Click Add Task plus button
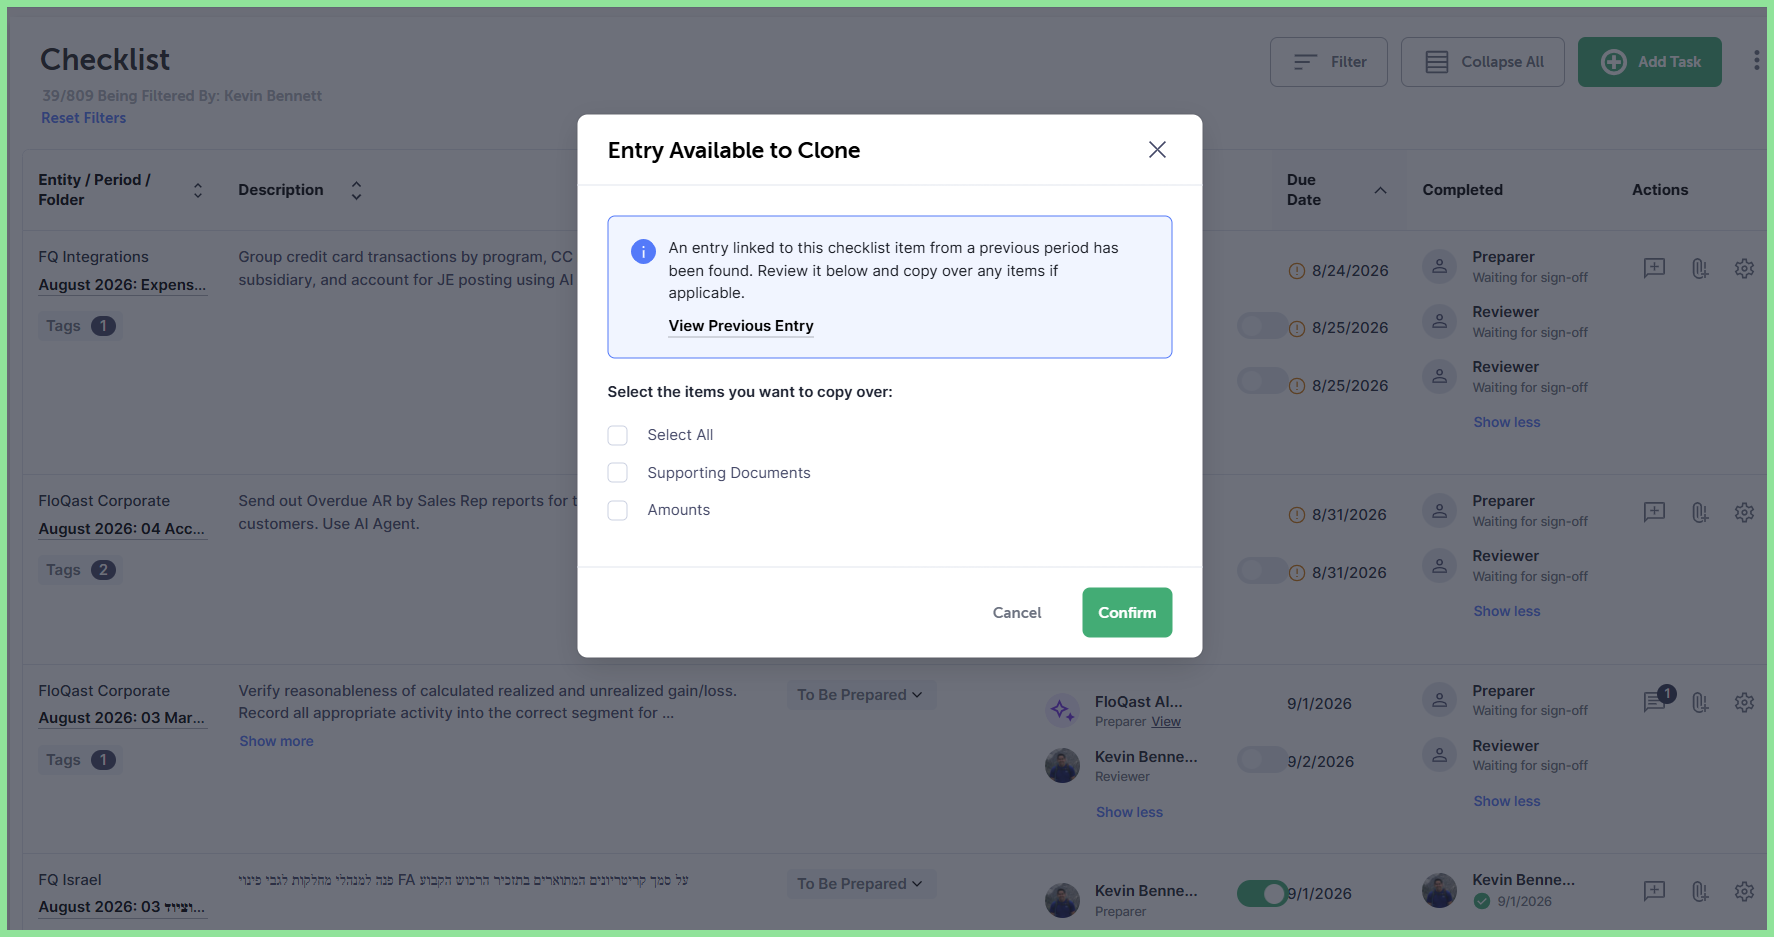This screenshot has height=937, width=1774. pyautogui.click(x=1614, y=62)
